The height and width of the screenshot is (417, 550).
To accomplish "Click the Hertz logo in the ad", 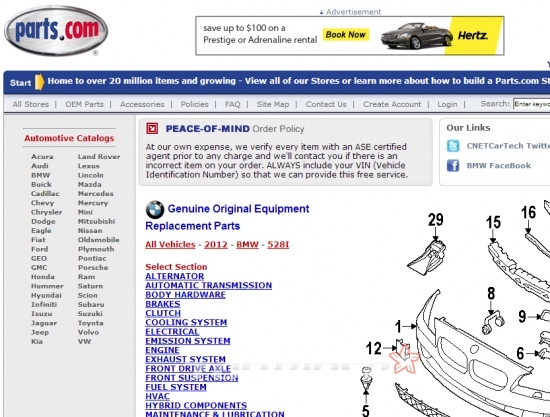I will click(x=472, y=35).
